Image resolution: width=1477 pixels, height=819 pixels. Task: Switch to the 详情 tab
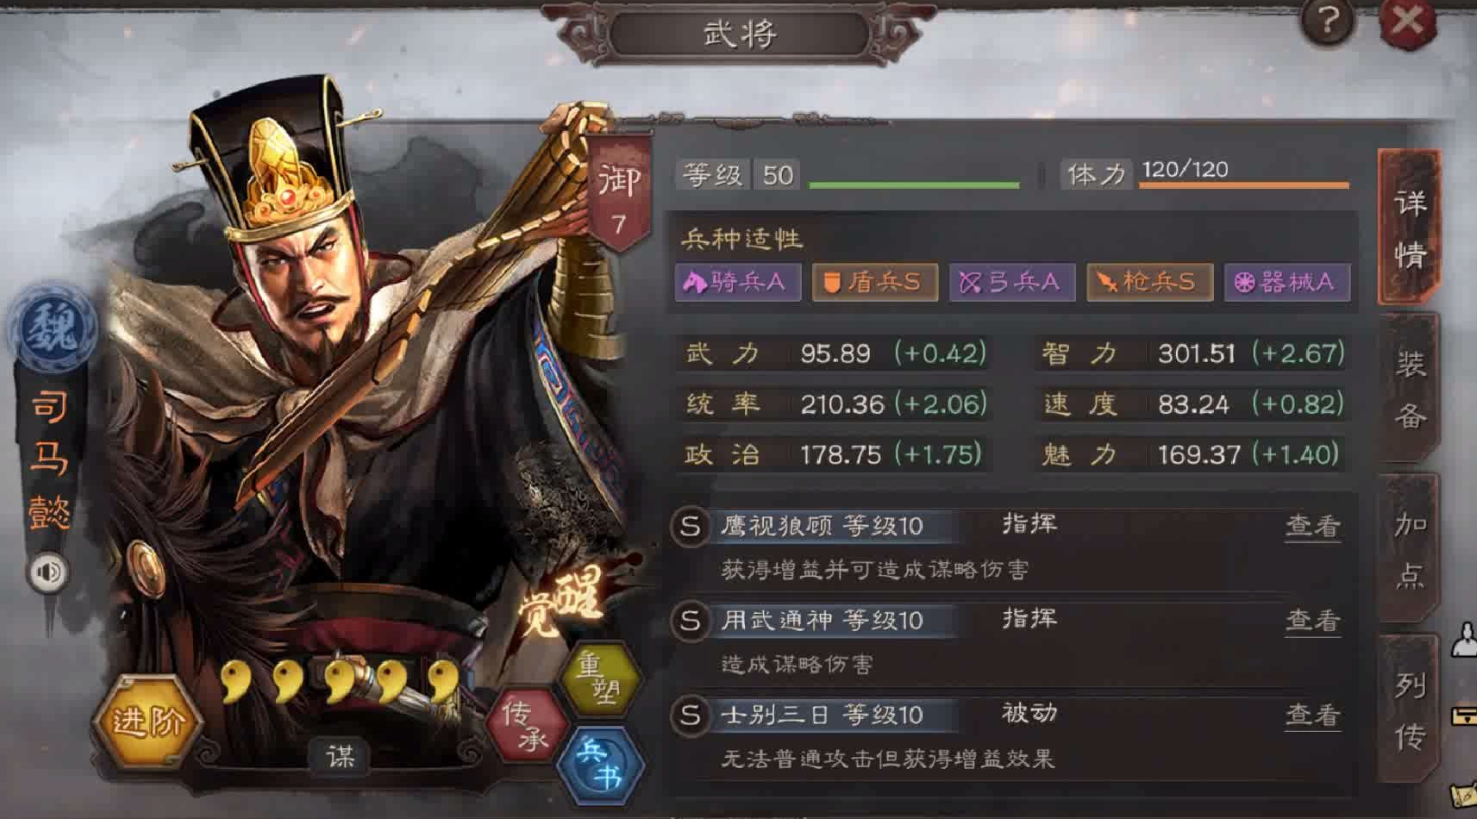click(x=1410, y=228)
